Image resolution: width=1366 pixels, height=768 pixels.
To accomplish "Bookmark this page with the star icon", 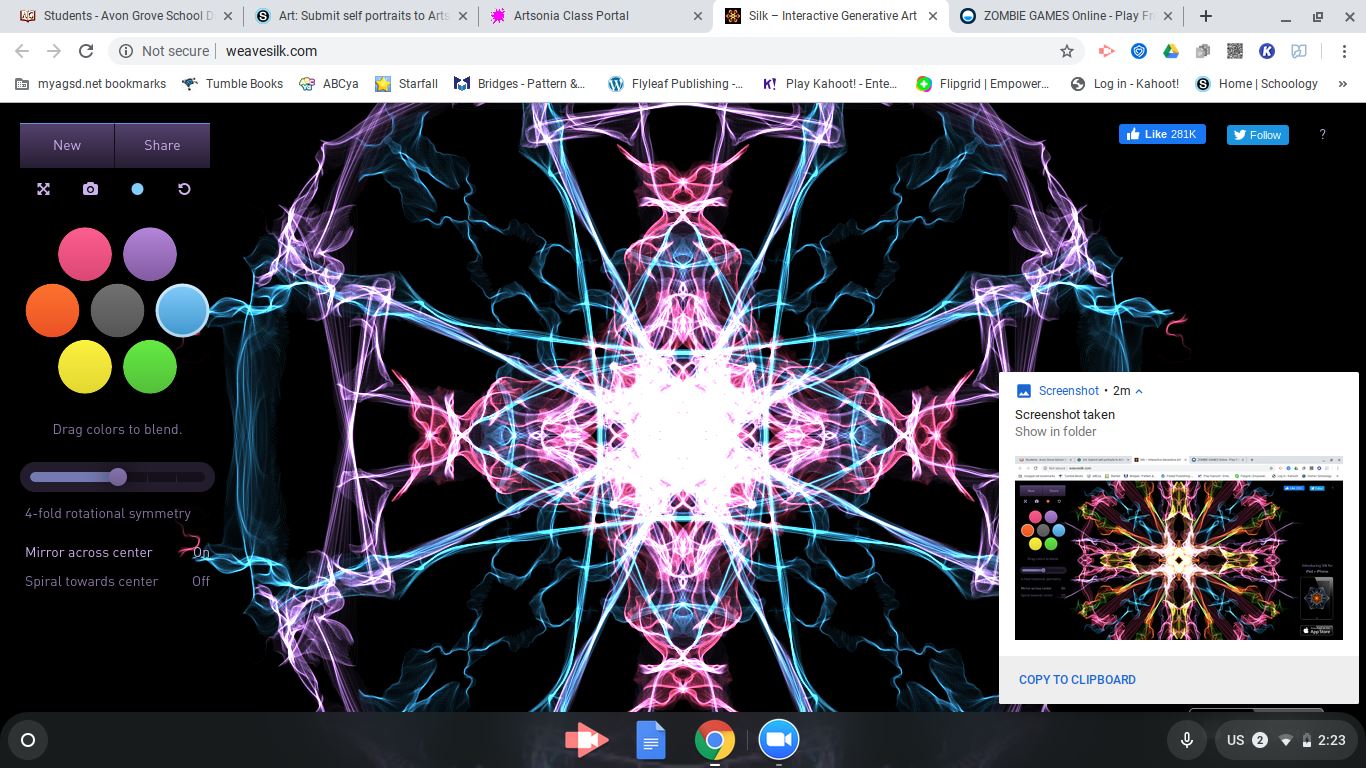I will click(1067, 51).
